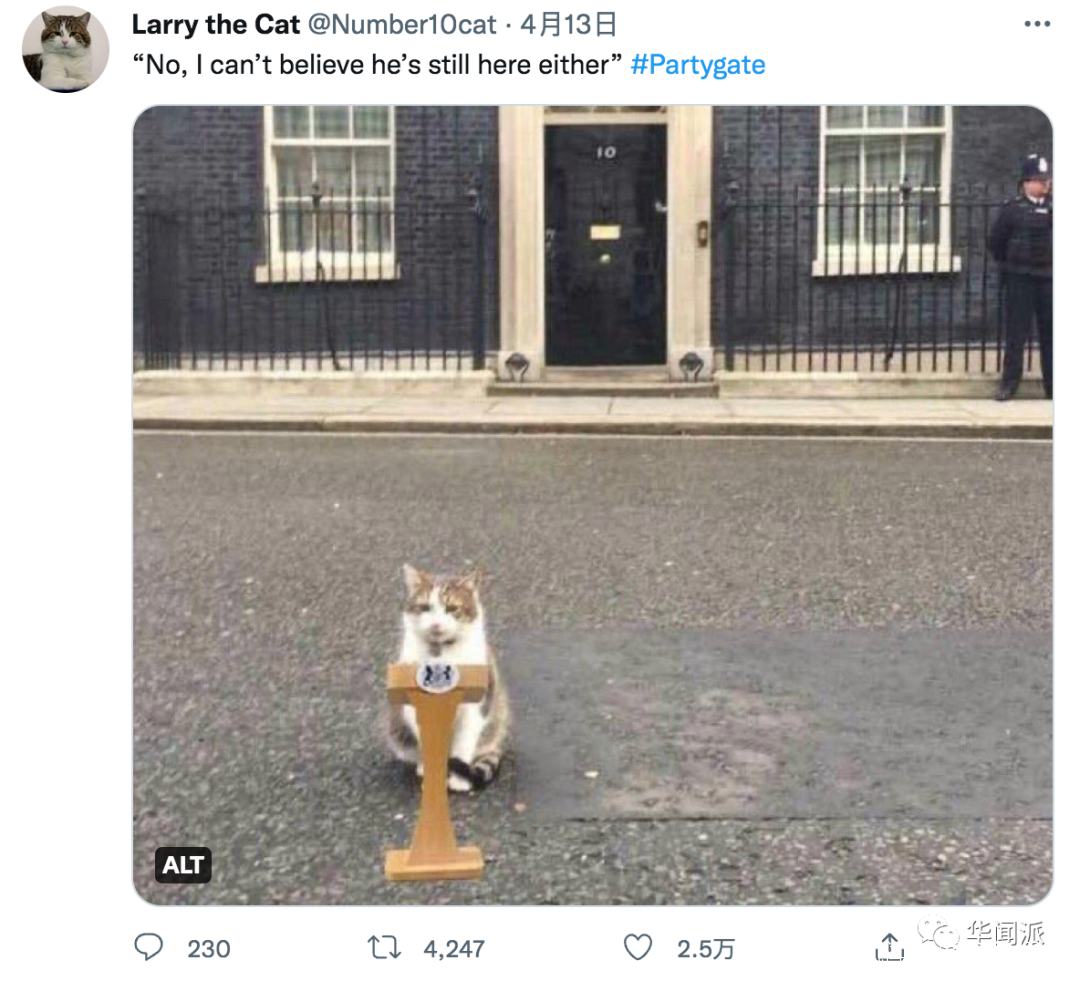Click the ALT badge on the photo
The height and width of the screenshot is (981, 1080).
pyautogui.click(x=183, y=865)
